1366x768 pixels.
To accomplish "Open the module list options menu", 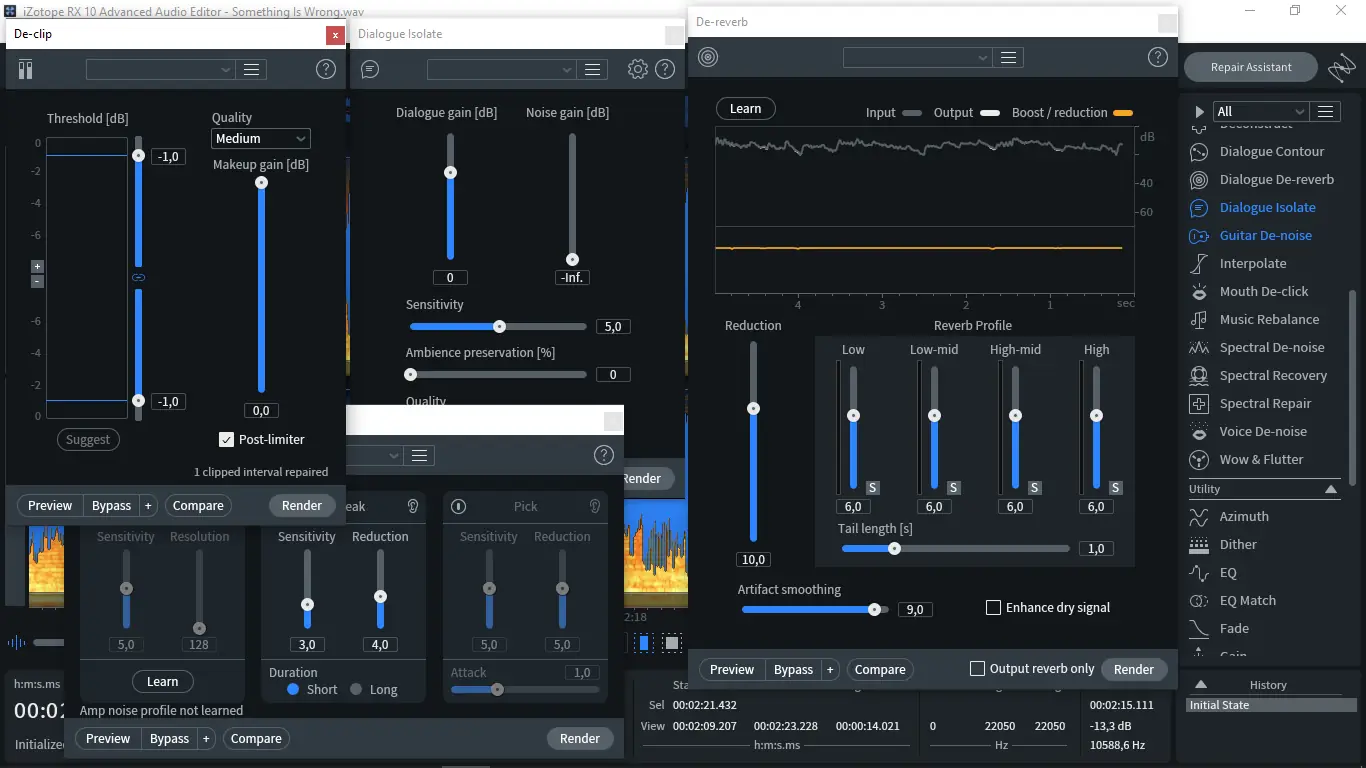I will tap(1326, 111).
